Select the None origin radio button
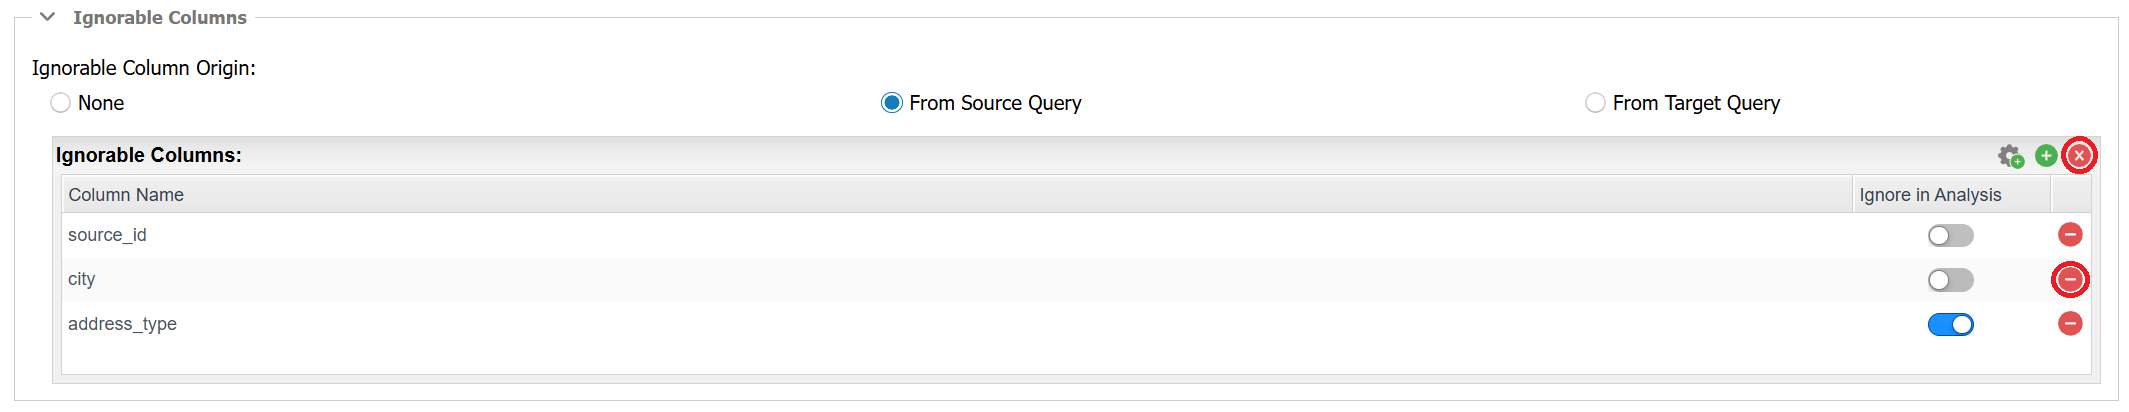 [x=61, y=103]
